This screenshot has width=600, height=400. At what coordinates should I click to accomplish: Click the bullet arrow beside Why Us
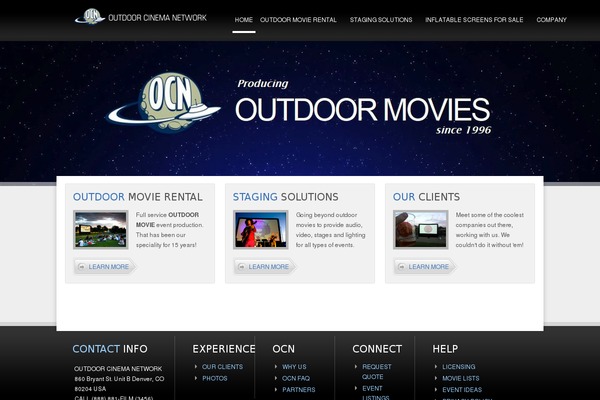(x=276, y=367)
